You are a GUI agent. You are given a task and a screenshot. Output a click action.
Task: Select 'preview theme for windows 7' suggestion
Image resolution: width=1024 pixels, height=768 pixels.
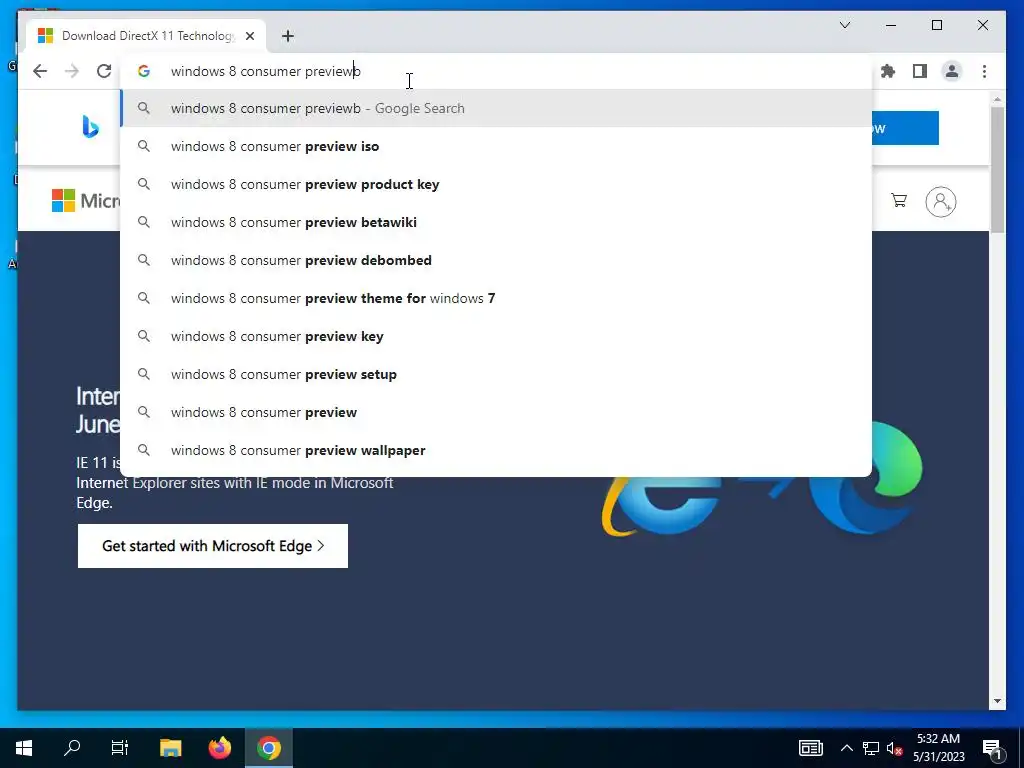click(496, 298)
